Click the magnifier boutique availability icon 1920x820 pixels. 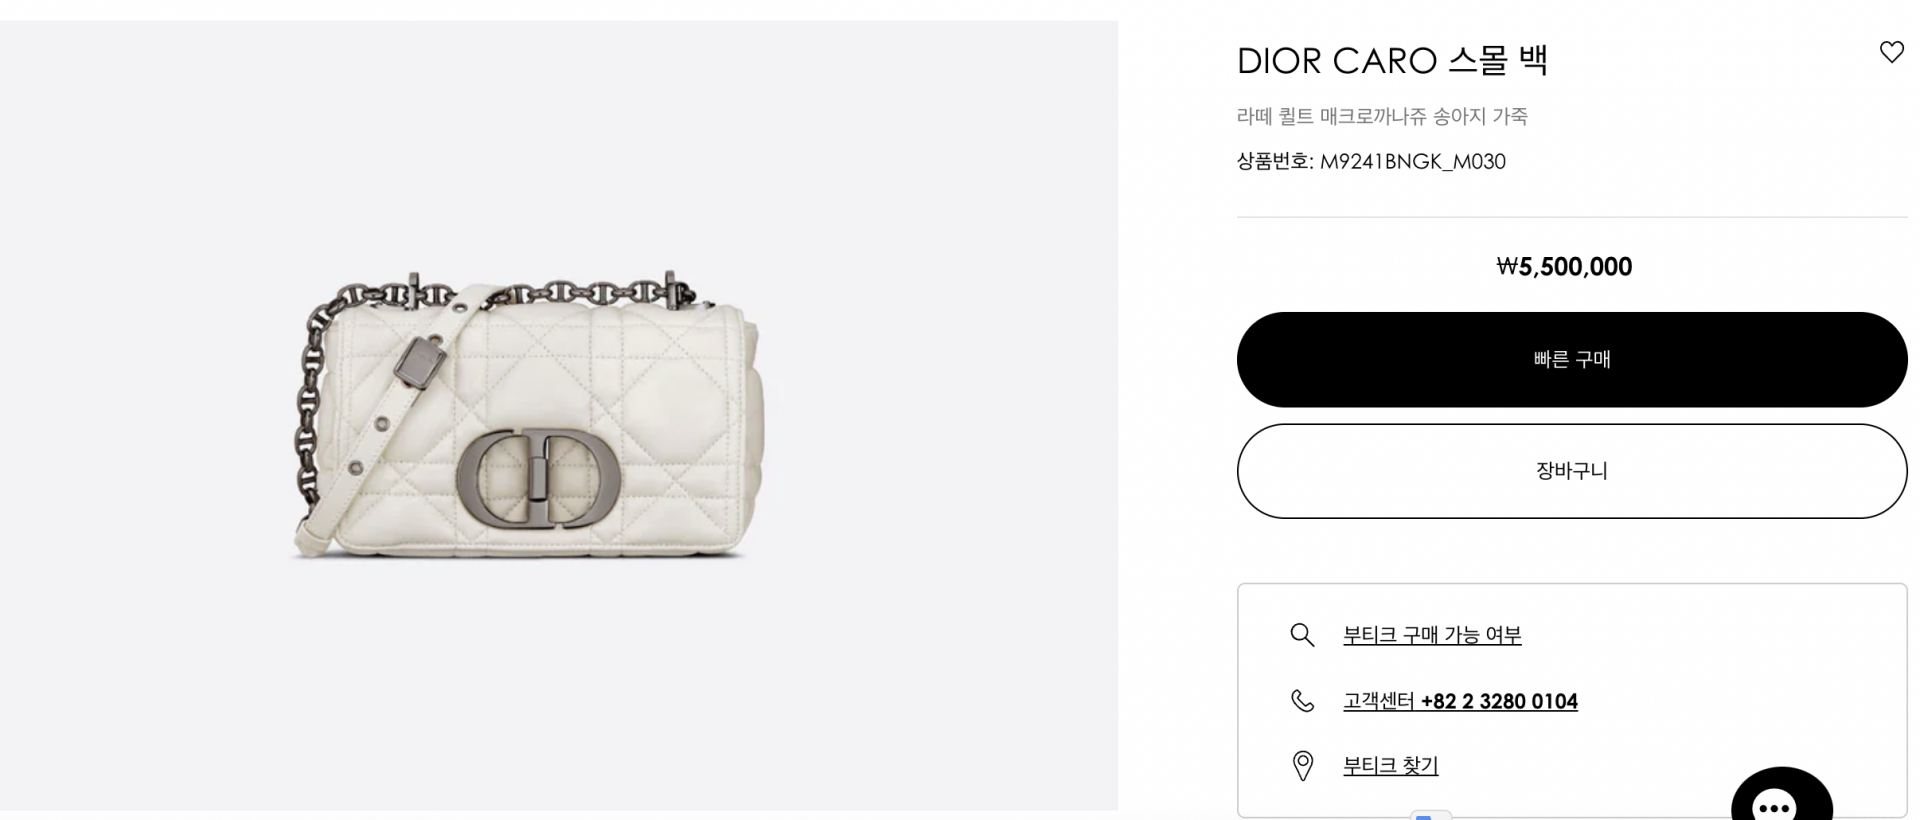point(1302,635)
